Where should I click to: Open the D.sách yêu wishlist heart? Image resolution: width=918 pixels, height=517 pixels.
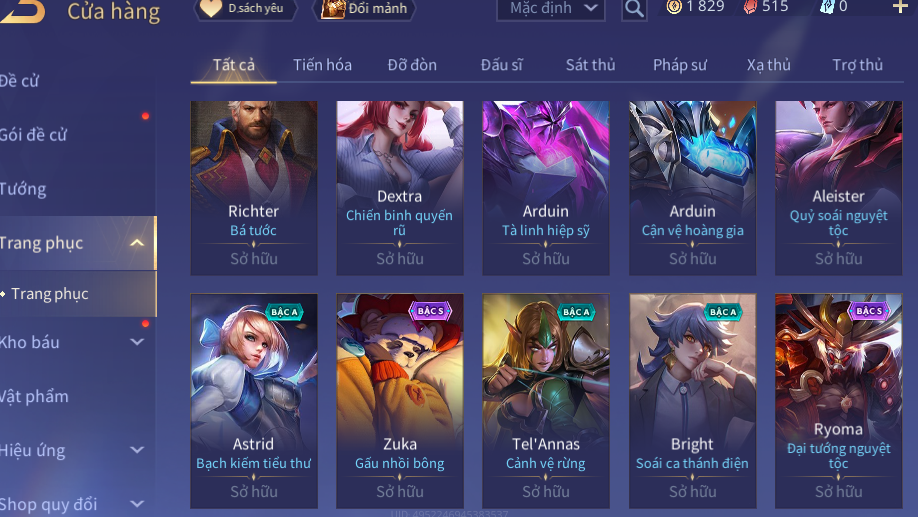click(x=211, y=8)
